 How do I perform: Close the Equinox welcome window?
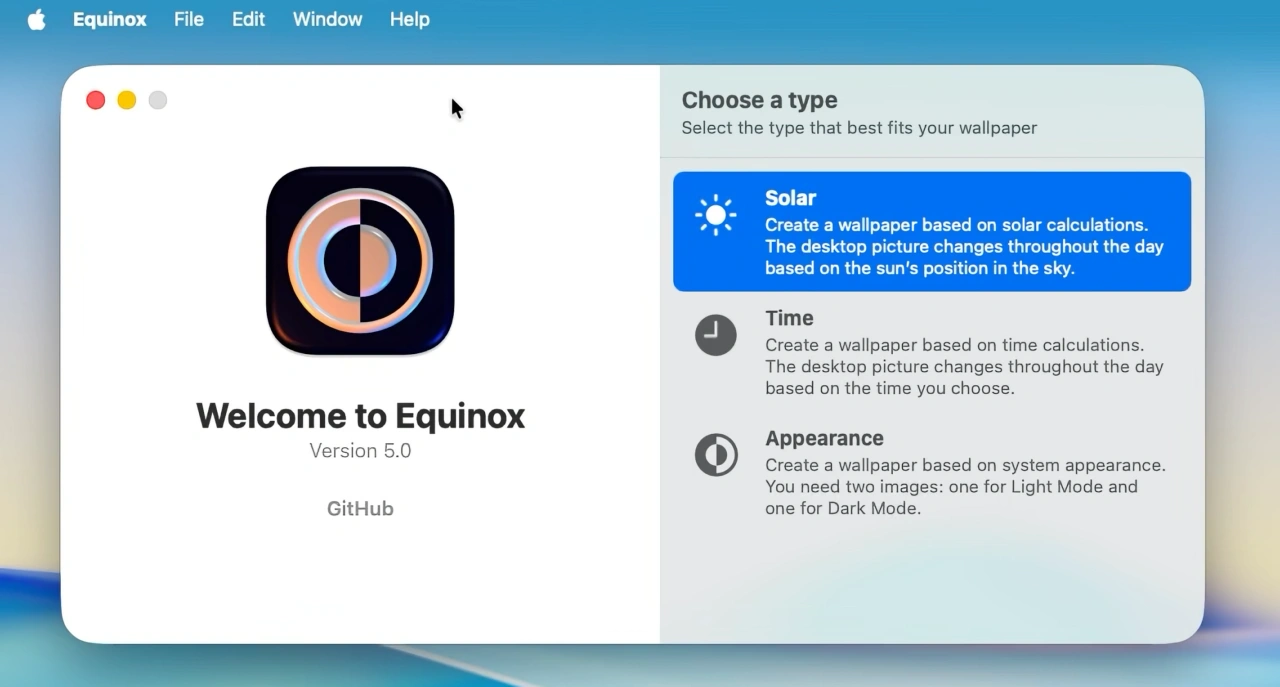coord(95,100)
